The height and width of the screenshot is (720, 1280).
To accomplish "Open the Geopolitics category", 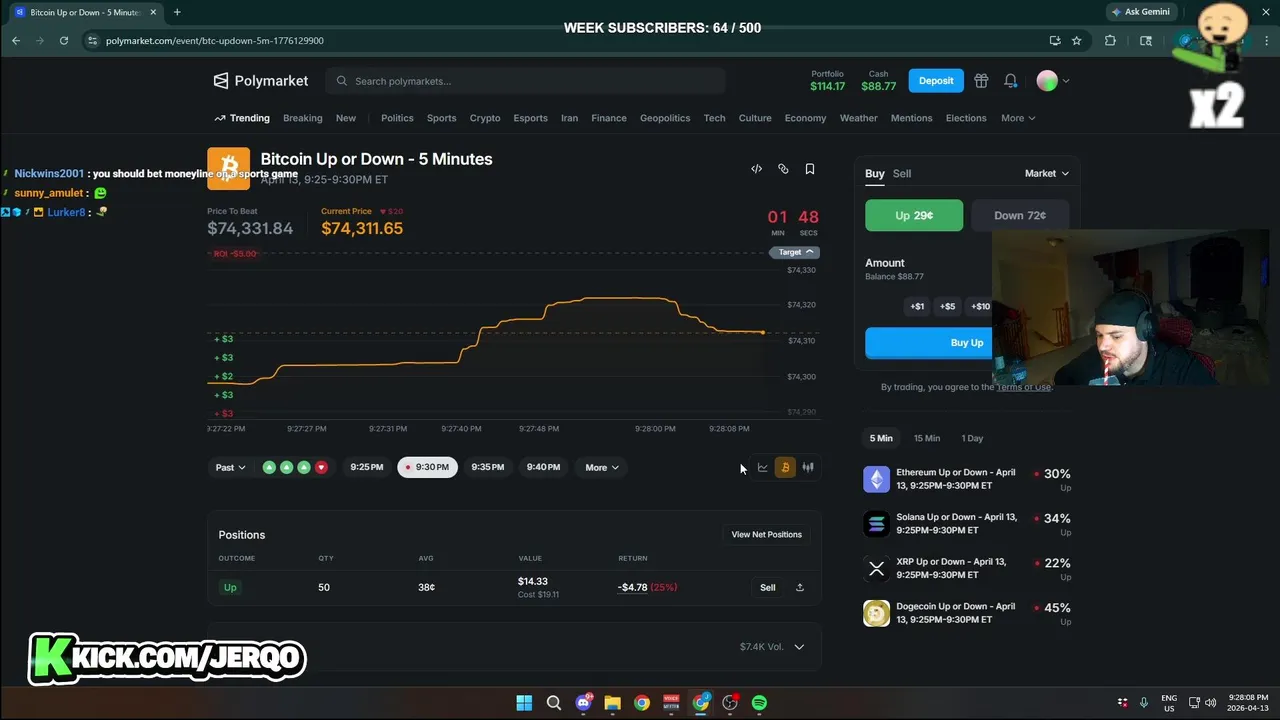I will [x=665, y=118].
